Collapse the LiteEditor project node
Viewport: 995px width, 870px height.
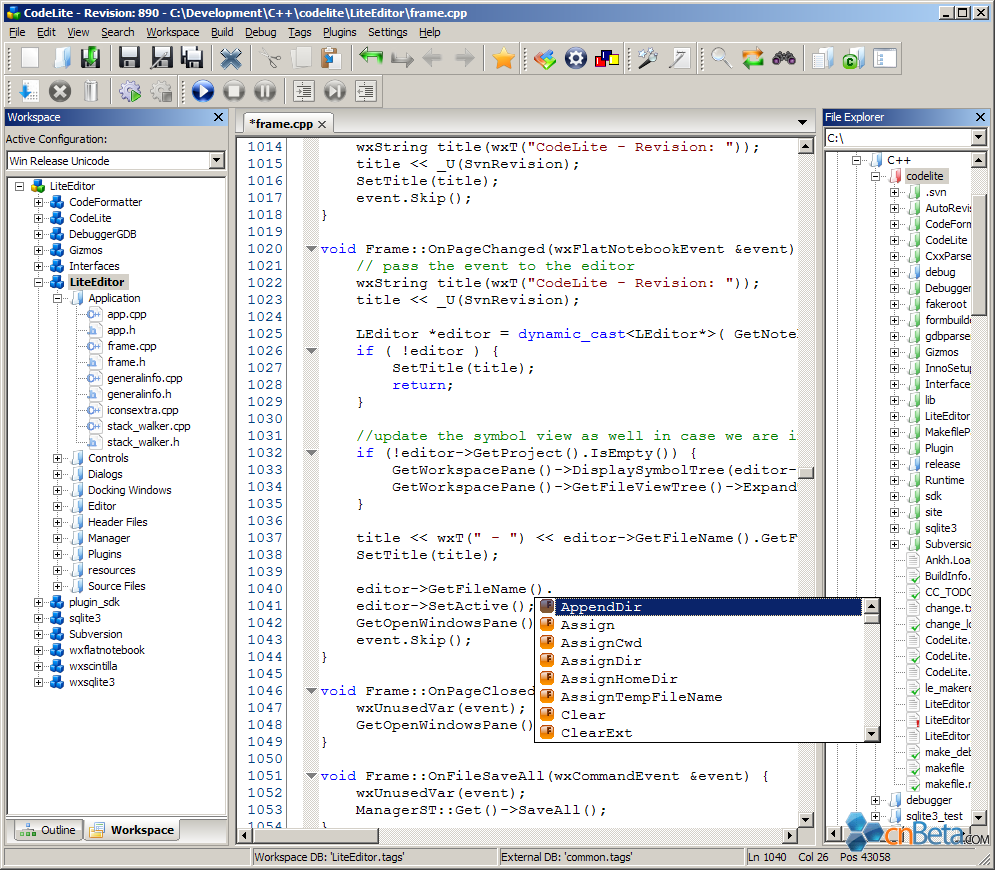[x=39, y=282]
